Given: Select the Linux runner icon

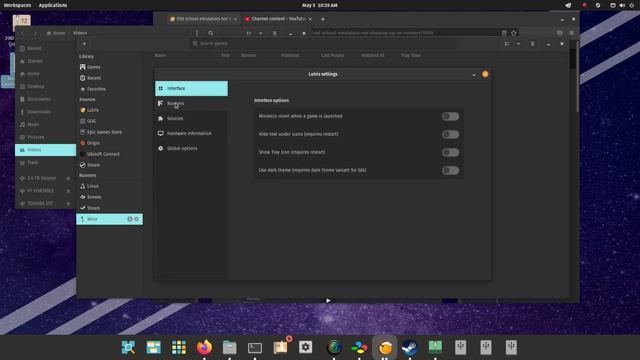Looking at the screenshot, I should click(x=82, y=186).
